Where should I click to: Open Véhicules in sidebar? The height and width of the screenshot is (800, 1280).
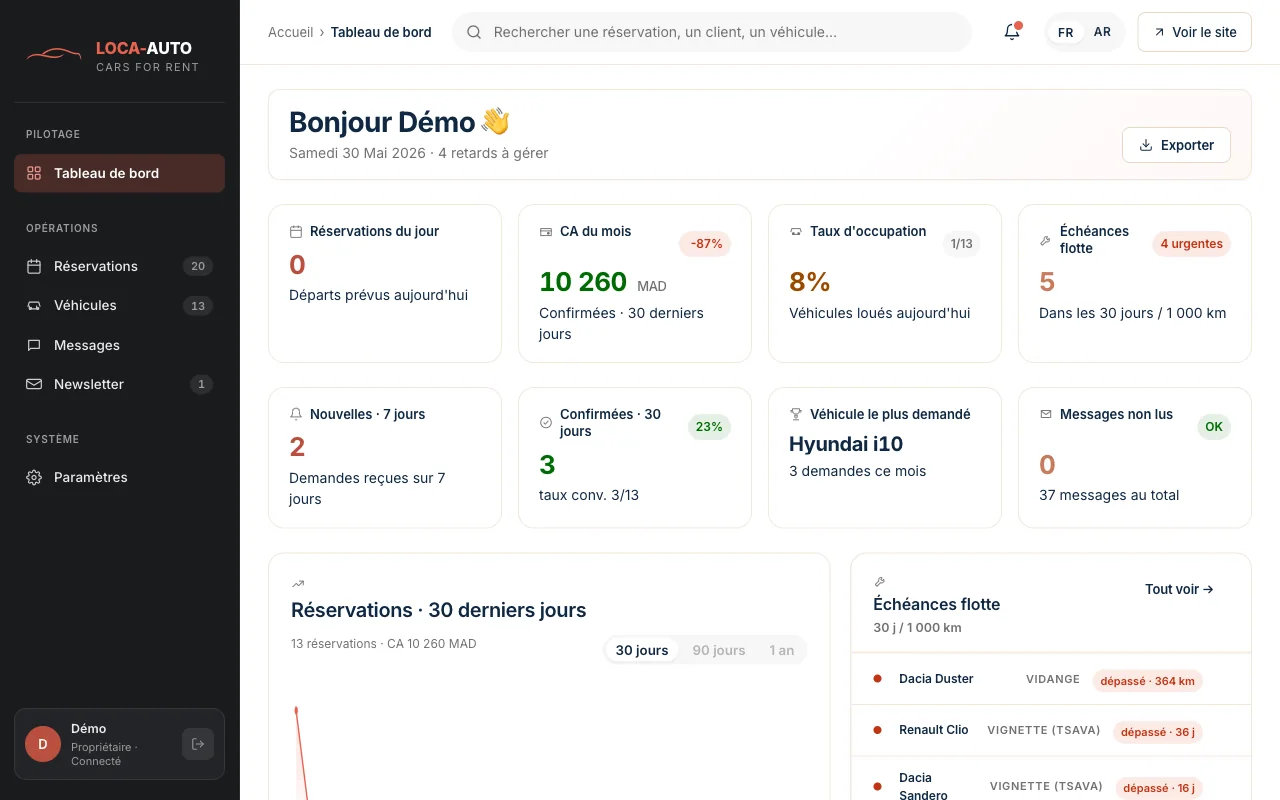pos(119,305)
